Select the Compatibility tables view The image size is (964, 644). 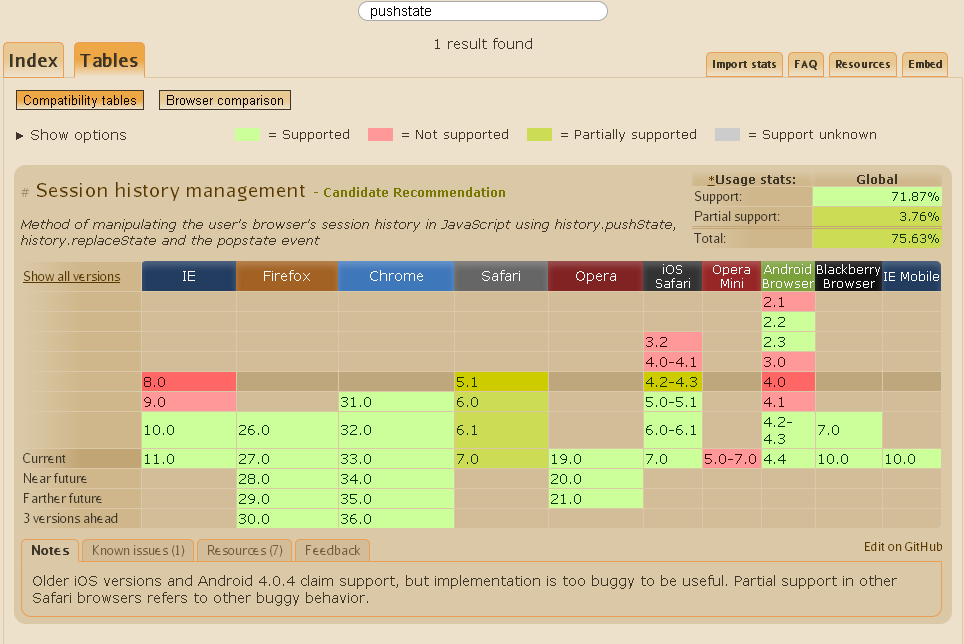(x=80, y=100)
